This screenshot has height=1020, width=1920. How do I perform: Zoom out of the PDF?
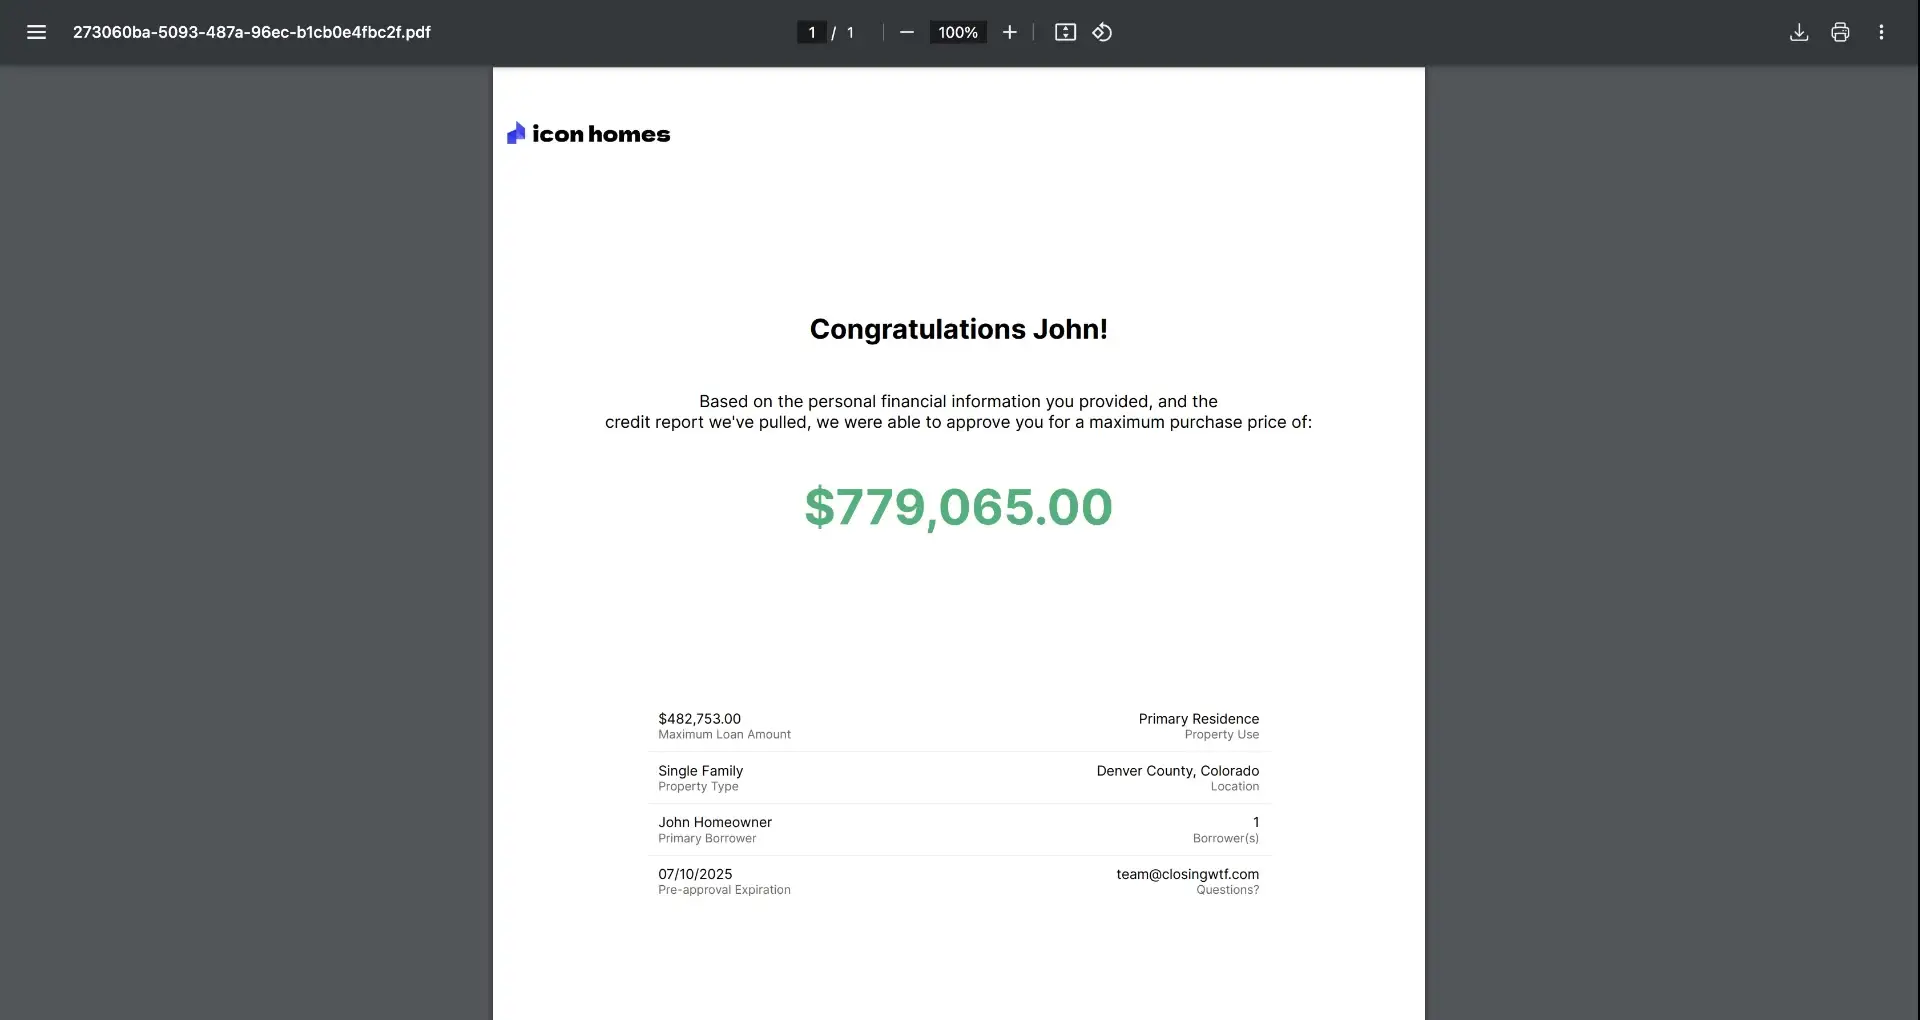coord(906,32)
